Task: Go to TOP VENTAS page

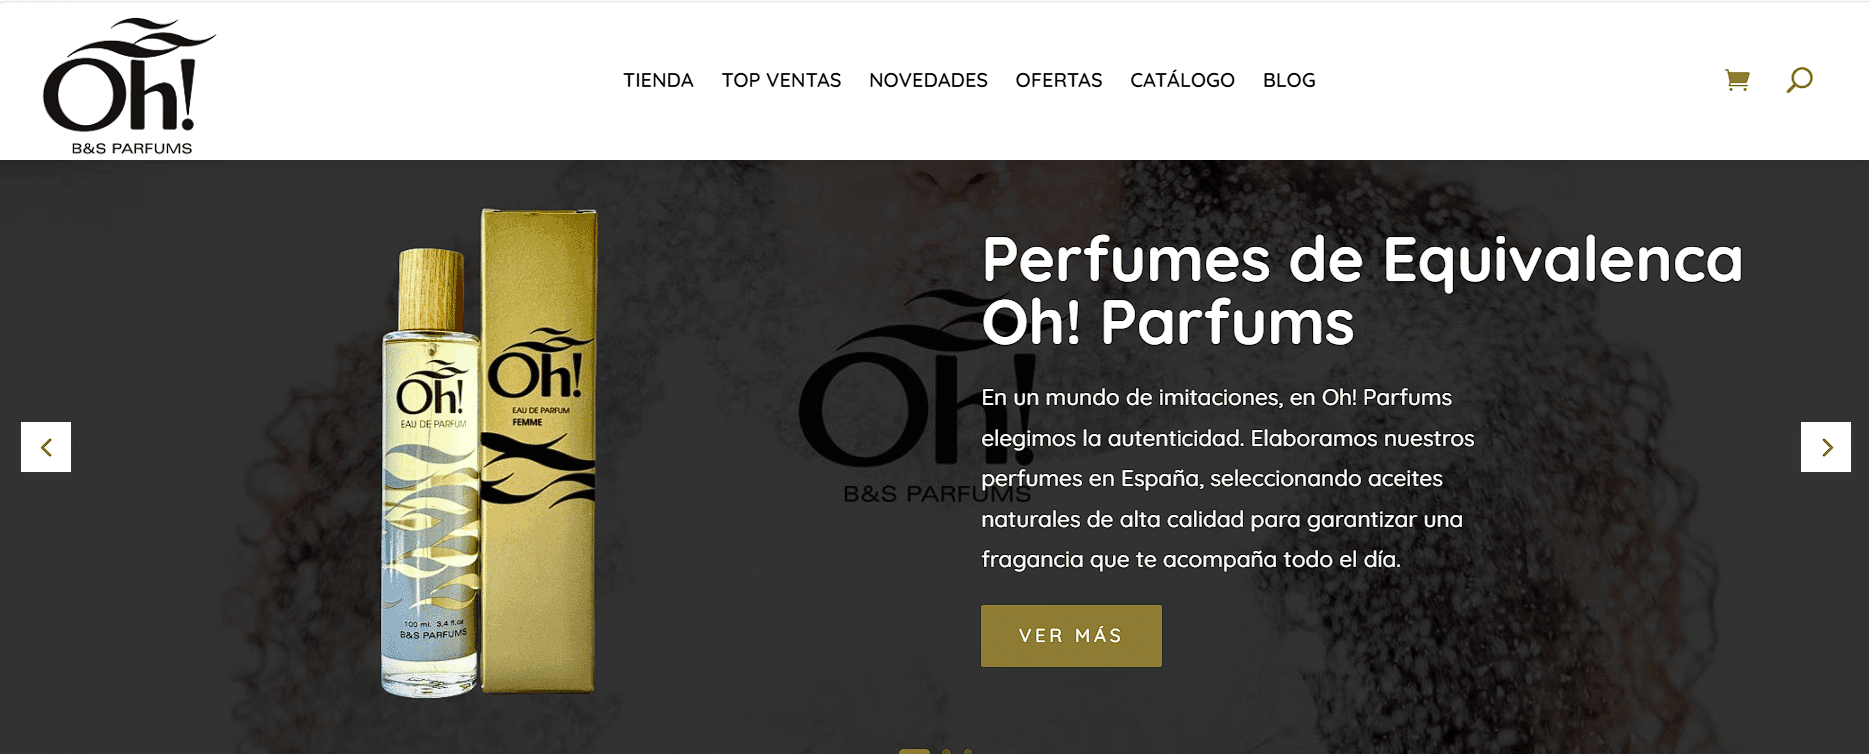Action: 781,80
